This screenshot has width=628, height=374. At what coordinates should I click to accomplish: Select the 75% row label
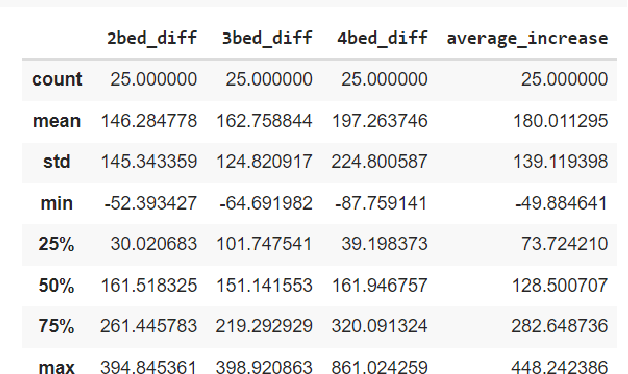coord(56,326)
